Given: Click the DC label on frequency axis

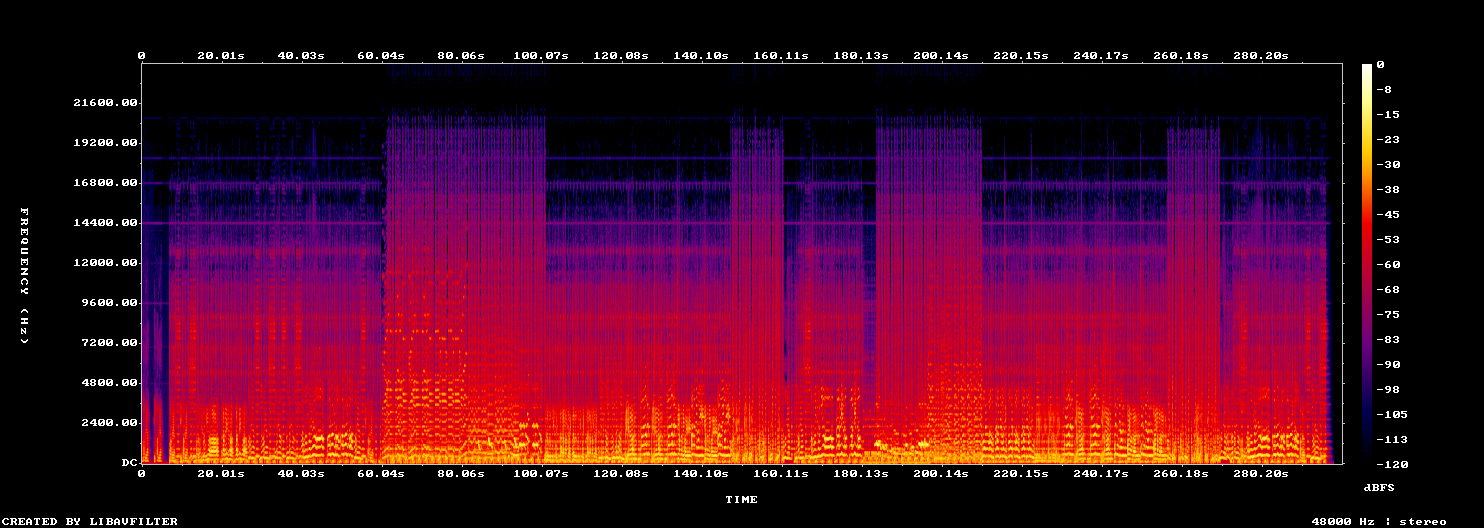Looking at the screenshot, I should [x=129, y=463].
